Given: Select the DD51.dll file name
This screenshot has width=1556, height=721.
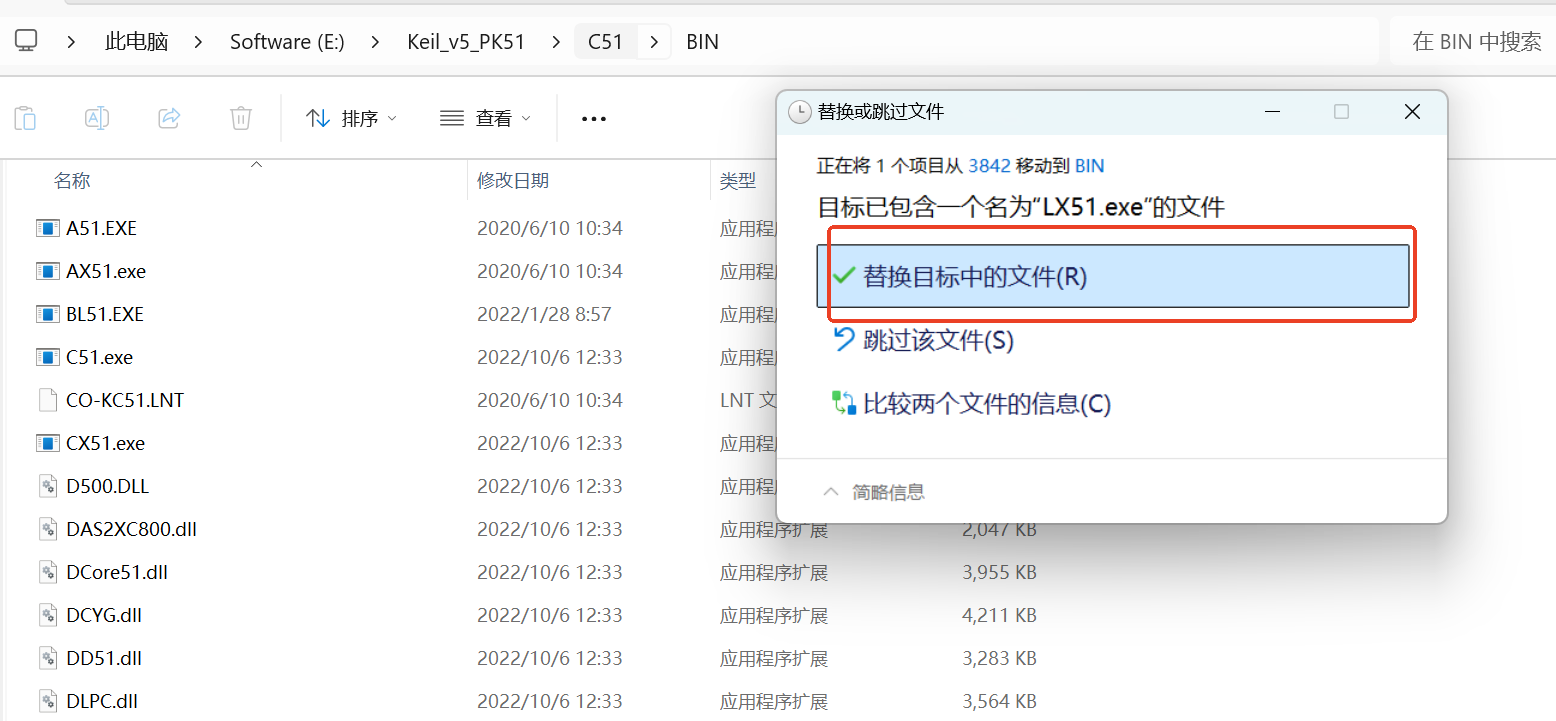Looking at the screenshot, I should click(104, 658).
